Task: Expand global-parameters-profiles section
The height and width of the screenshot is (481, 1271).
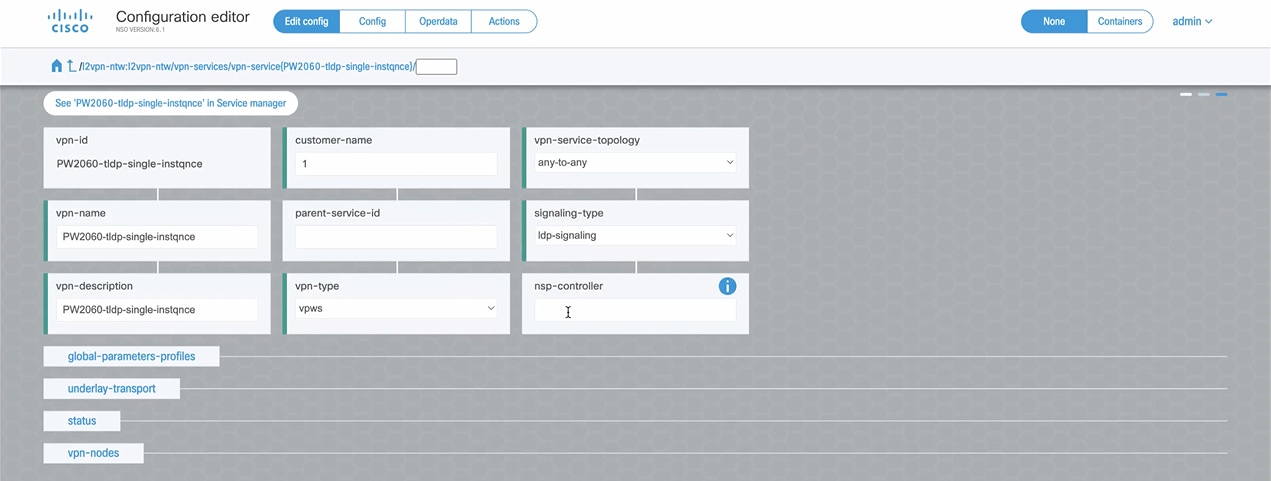Action: tap(131, 356)
